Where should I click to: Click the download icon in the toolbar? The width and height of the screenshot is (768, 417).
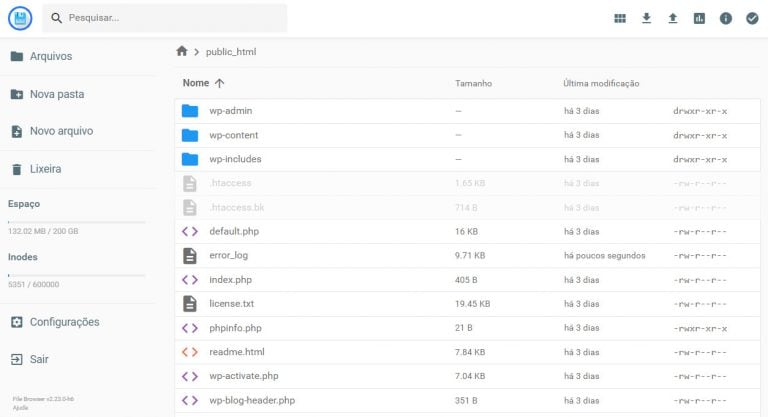[646, 18]
